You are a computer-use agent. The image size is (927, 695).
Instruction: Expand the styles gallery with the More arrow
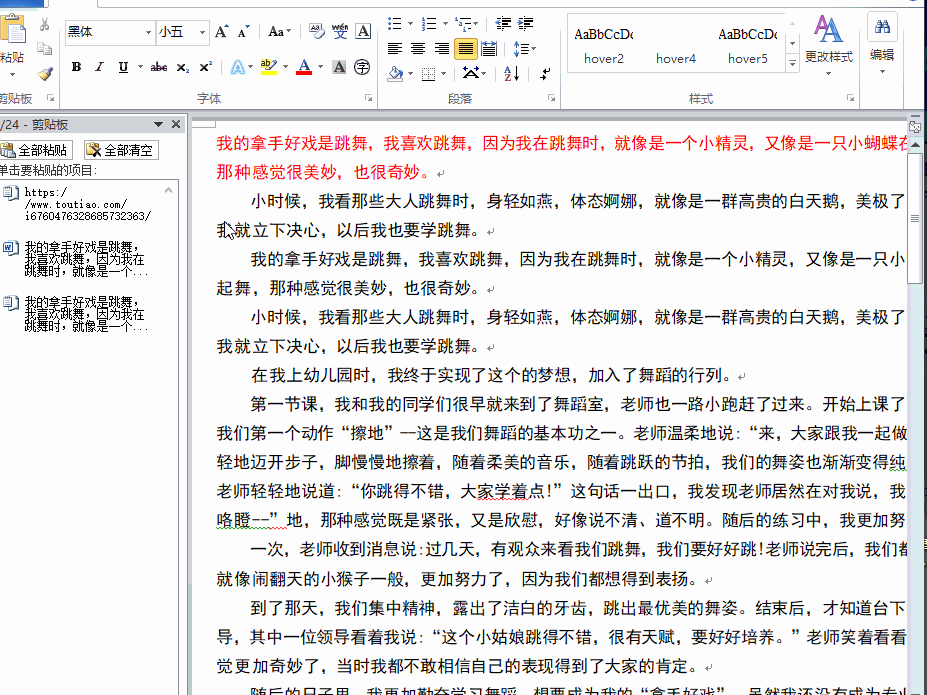point(793,62)
